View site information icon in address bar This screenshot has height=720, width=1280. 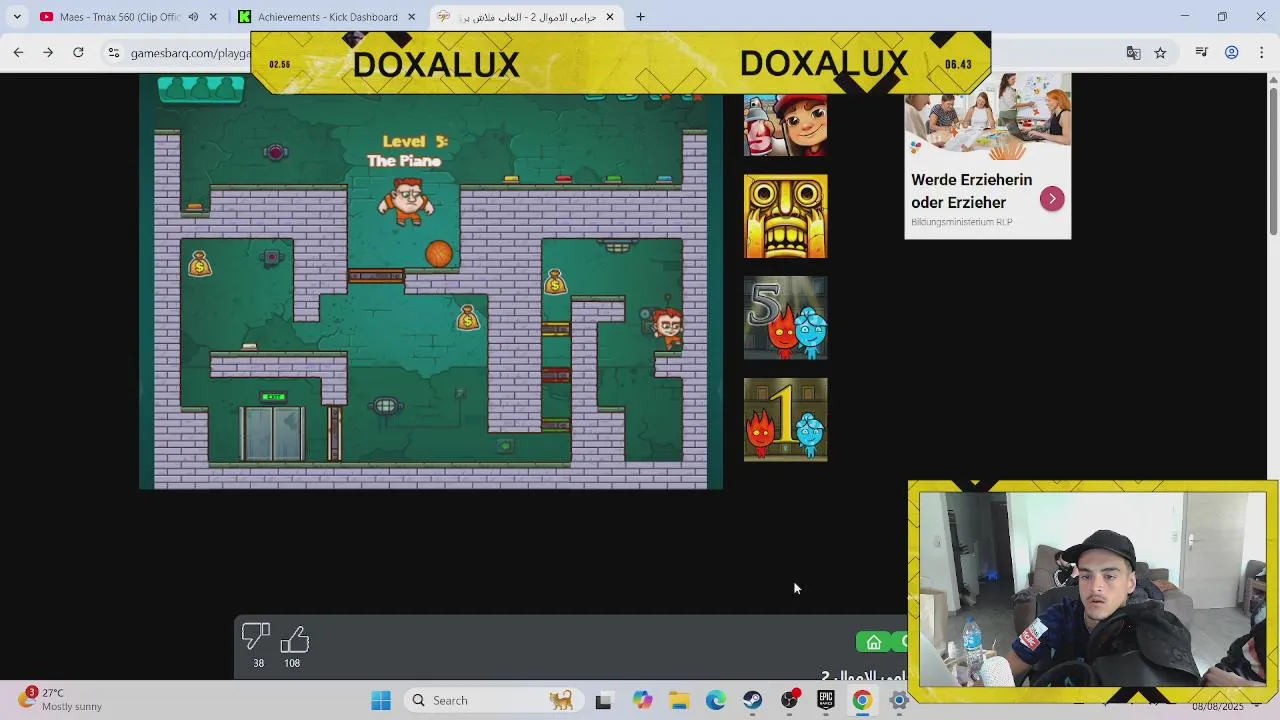pos(114,53)
